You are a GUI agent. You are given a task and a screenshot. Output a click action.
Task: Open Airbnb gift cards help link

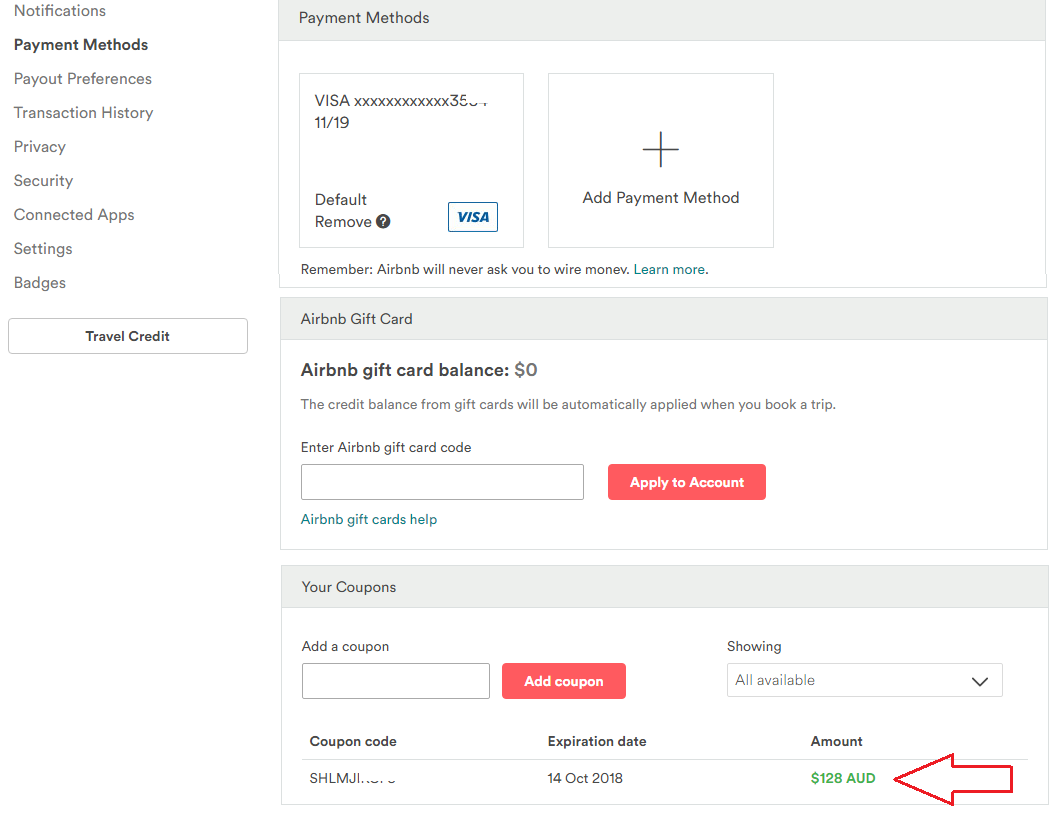[x=369, y=520]
